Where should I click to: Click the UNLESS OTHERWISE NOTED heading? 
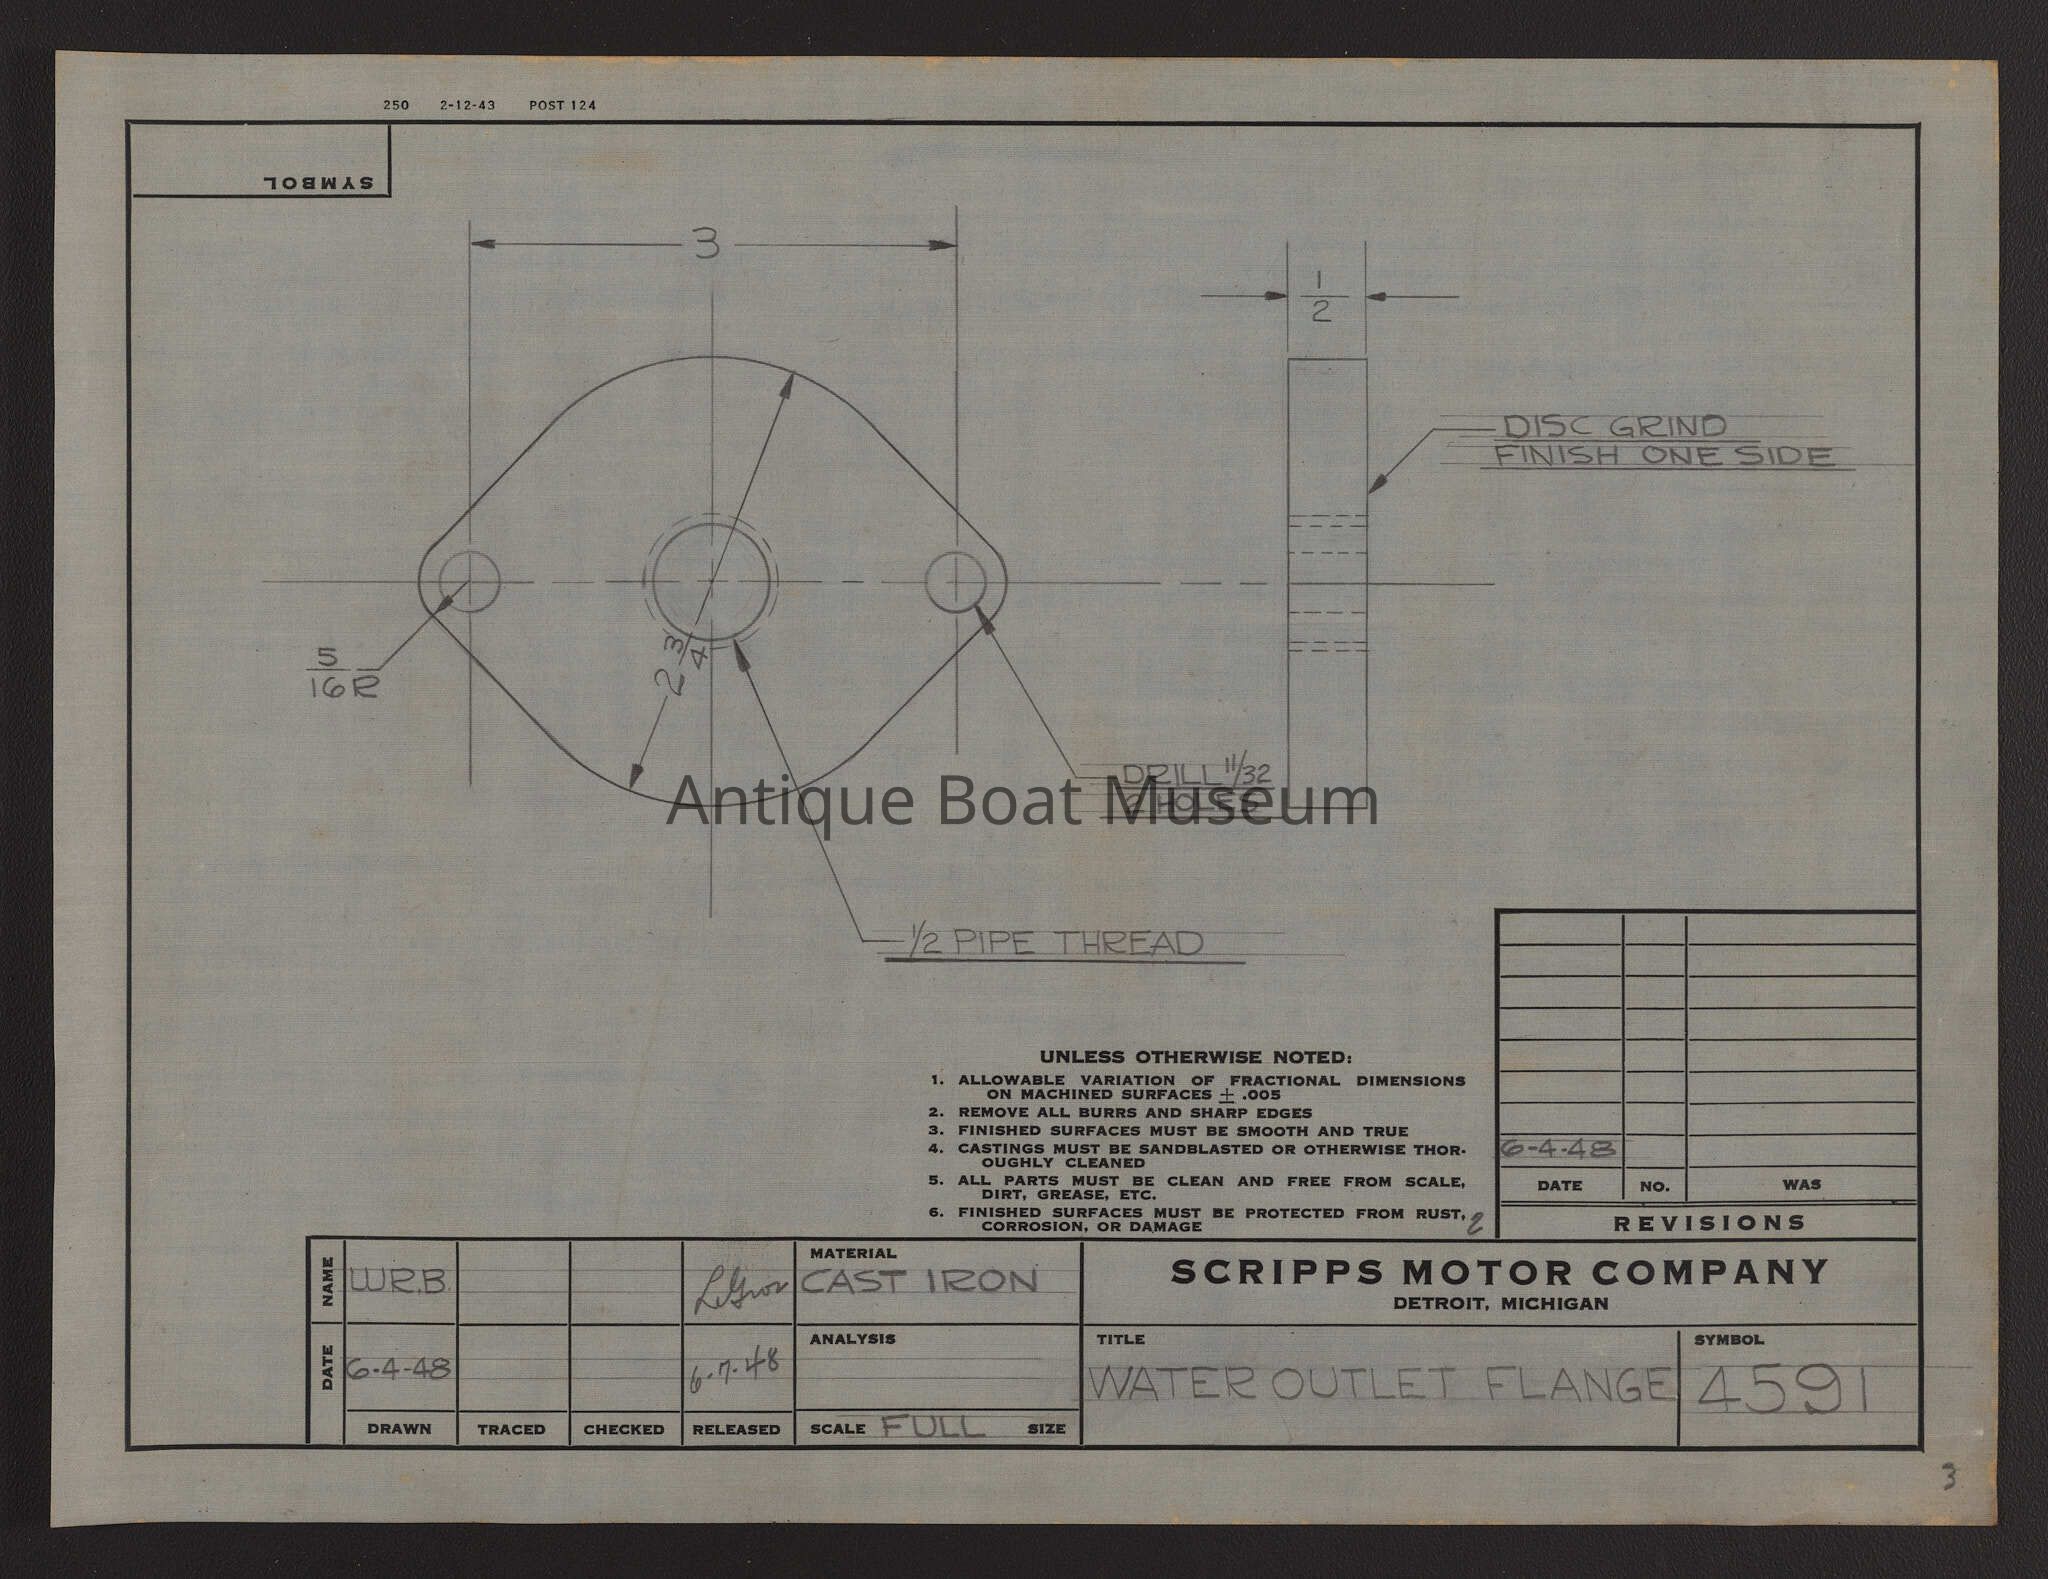pos(1195,1057)
